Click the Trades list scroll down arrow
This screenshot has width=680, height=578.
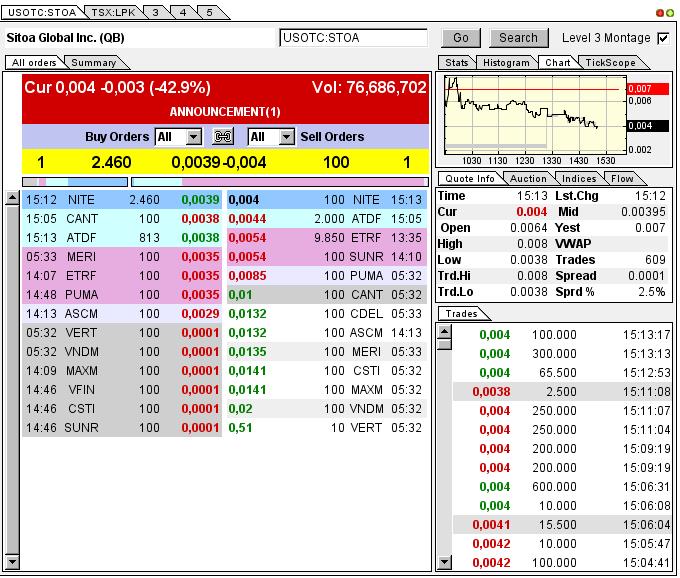[x=445, y=562]
